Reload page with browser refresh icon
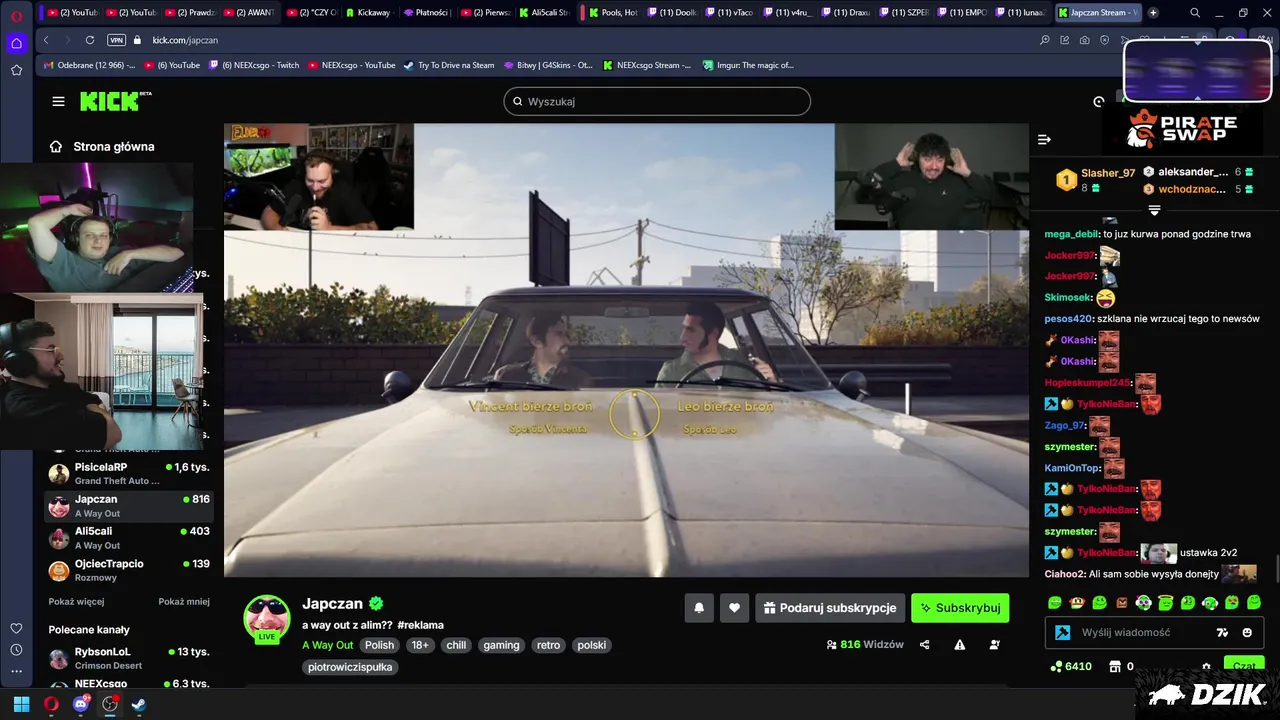Screen dimensions: 1280x720 pyautogui.click(x=90, y=40)
